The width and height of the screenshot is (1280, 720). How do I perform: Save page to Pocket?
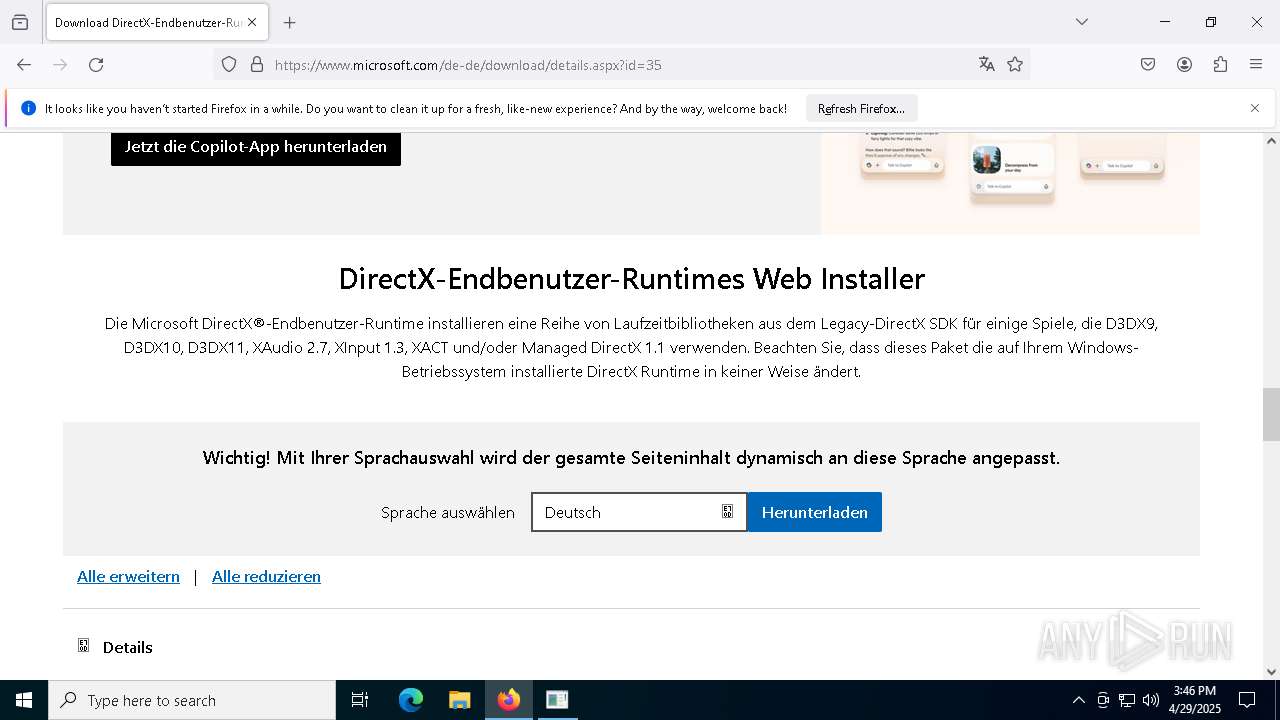pos(1148,65)
